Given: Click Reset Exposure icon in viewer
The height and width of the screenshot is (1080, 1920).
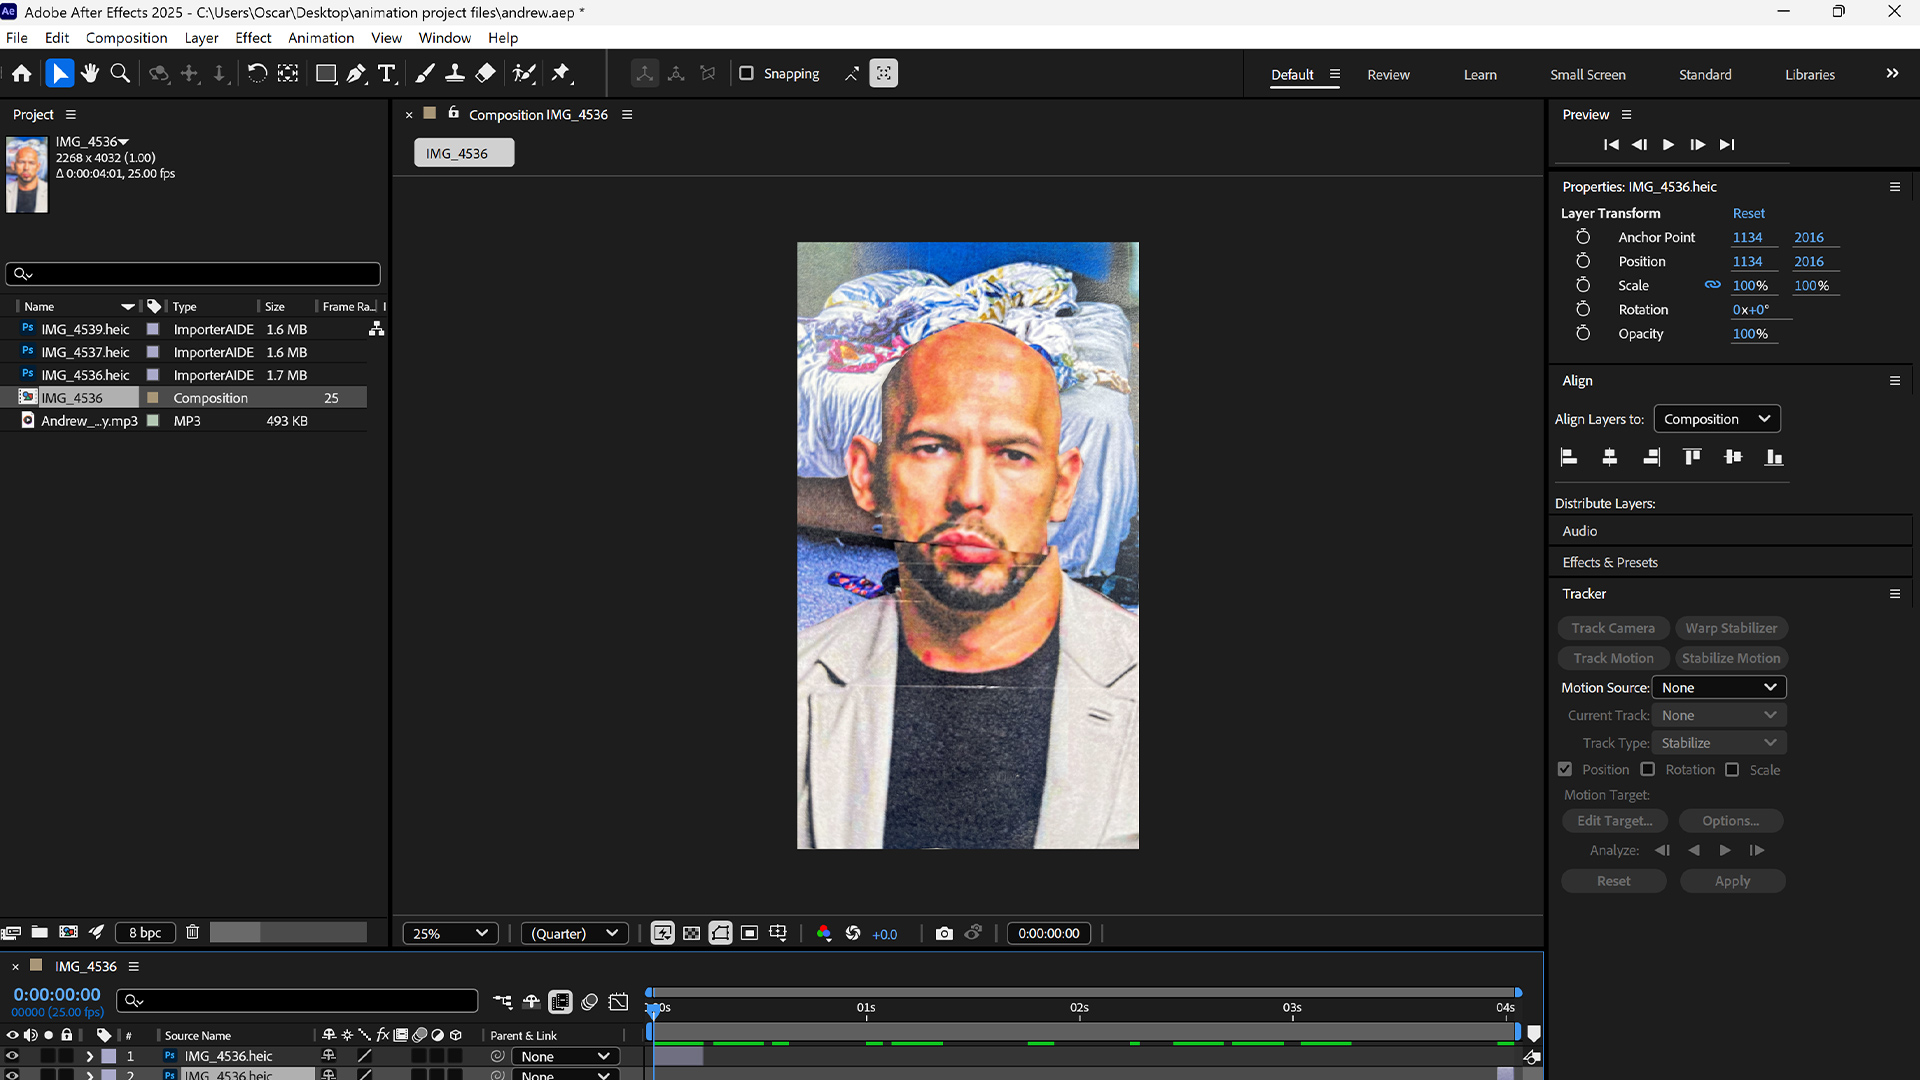Looking at the screenshot, I should point(853,933).
